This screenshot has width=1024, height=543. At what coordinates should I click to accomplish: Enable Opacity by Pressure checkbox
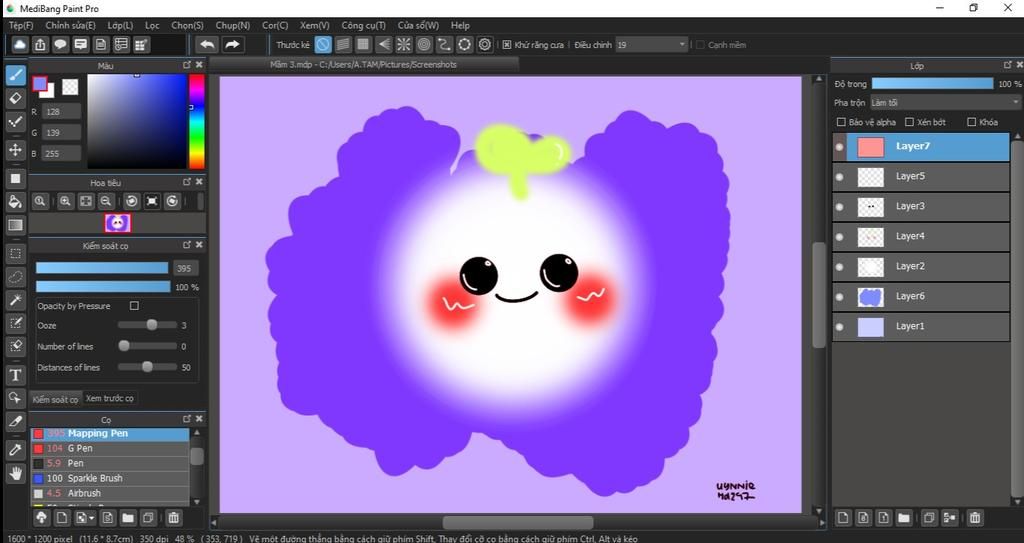click(134, 306)
